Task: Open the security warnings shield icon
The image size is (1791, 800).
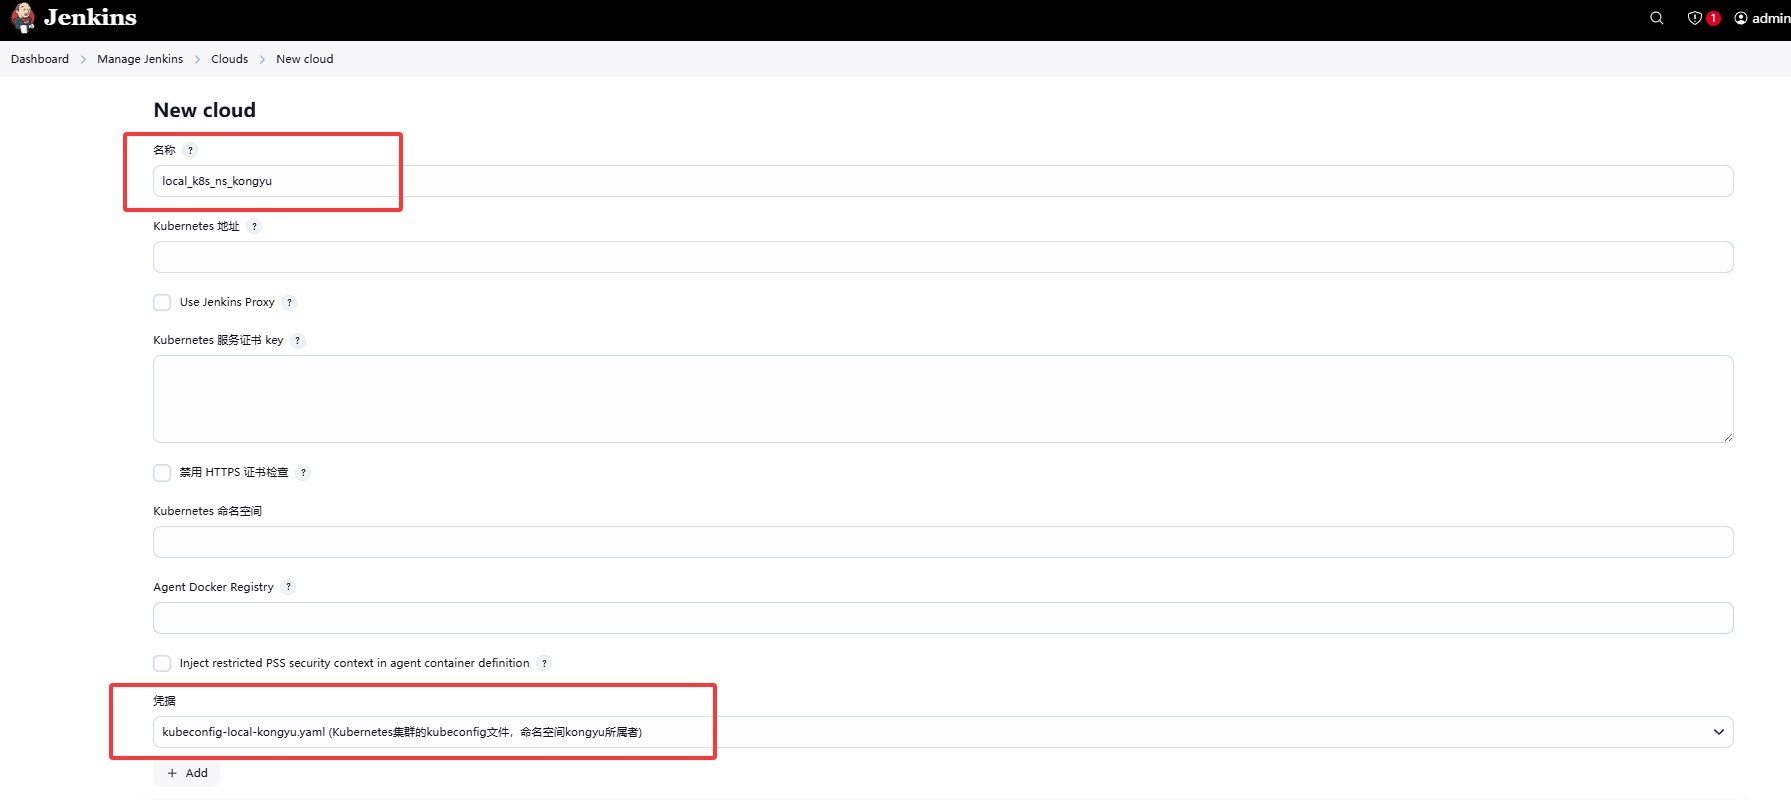Action: click(1694, 18)
